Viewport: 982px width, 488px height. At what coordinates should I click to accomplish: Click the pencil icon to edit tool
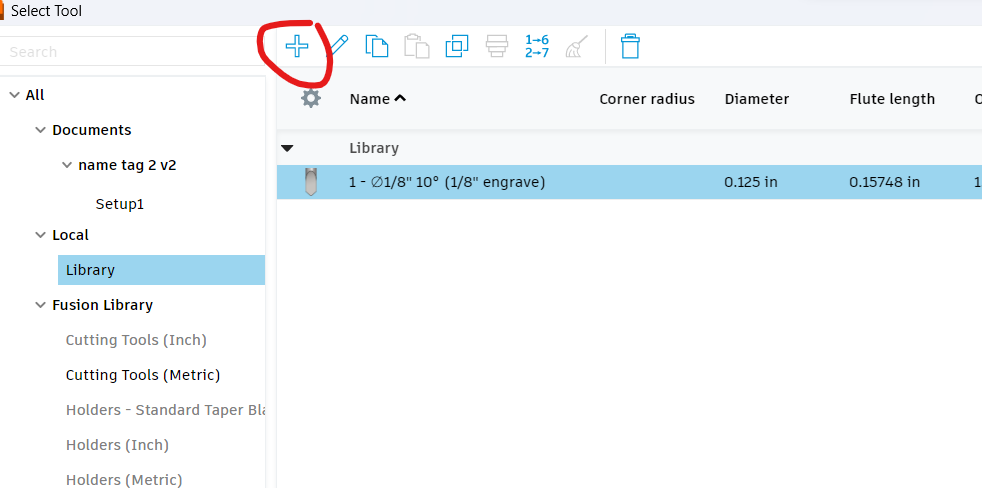tap(338, 46)
